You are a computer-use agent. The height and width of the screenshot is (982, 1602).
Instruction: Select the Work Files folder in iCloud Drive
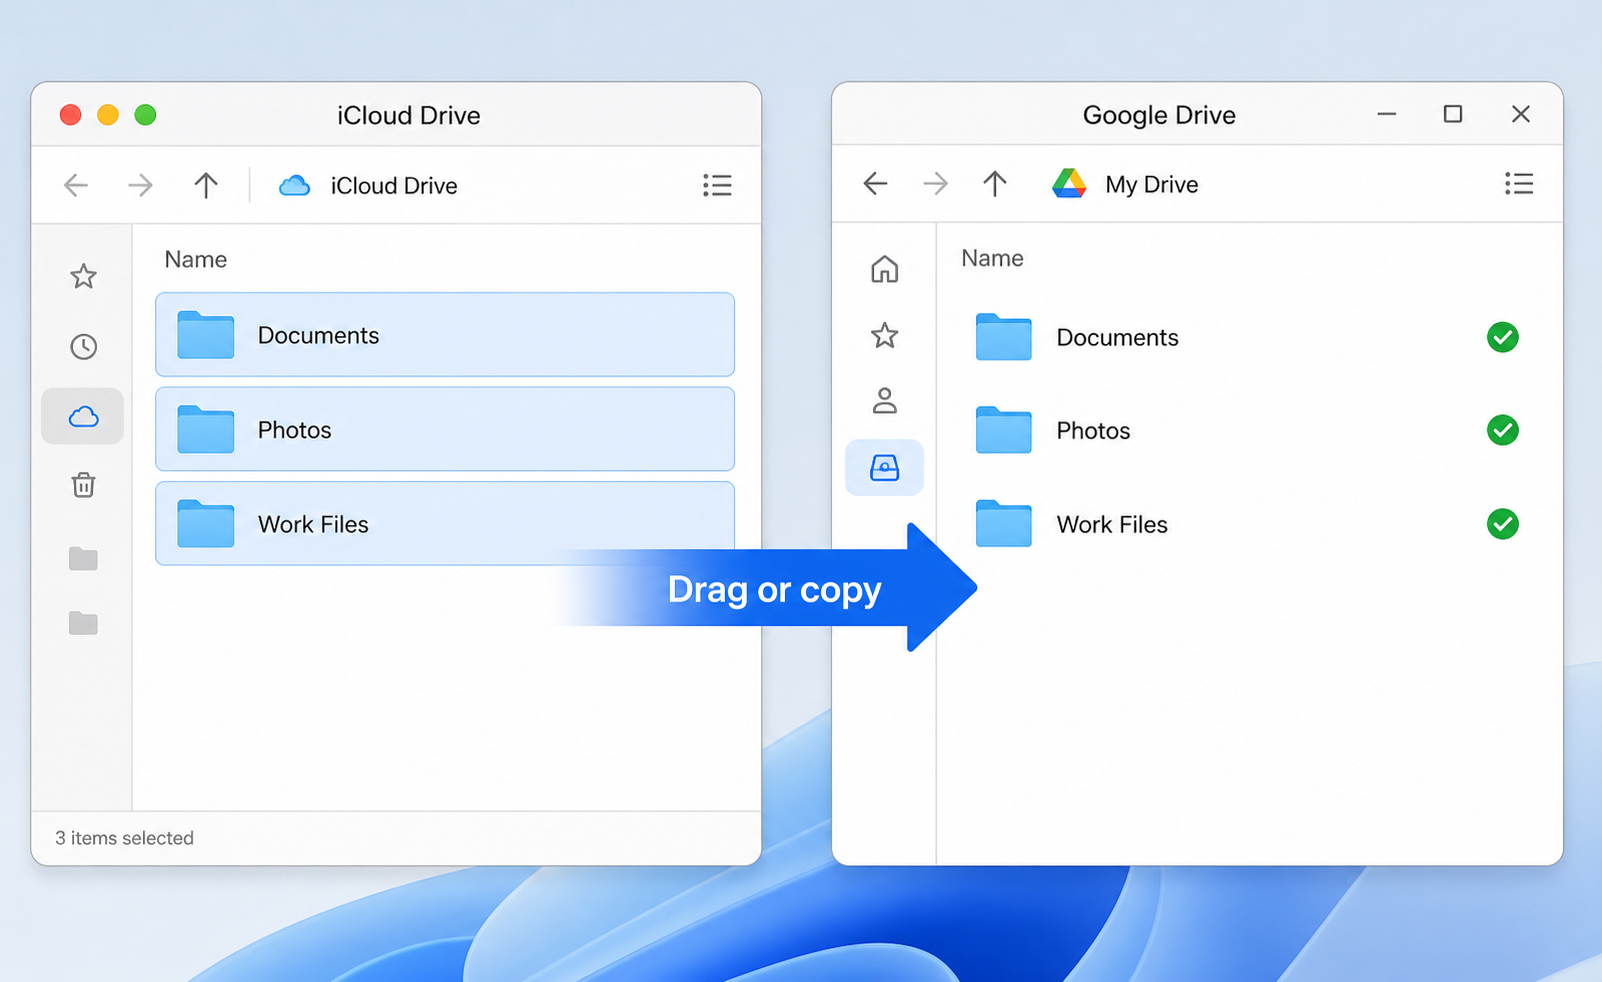click(445, 523)
